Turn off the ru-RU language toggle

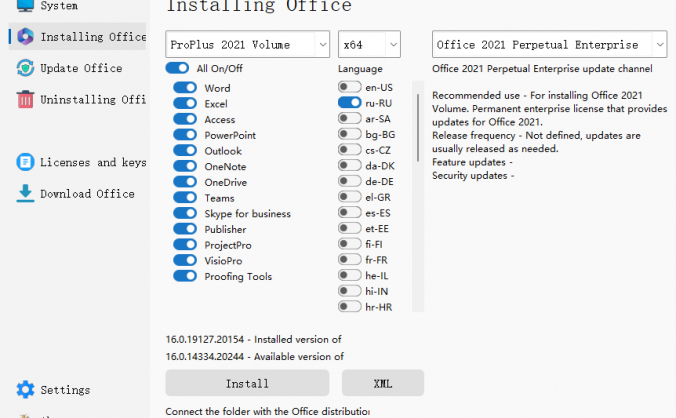tap(350, 103)
